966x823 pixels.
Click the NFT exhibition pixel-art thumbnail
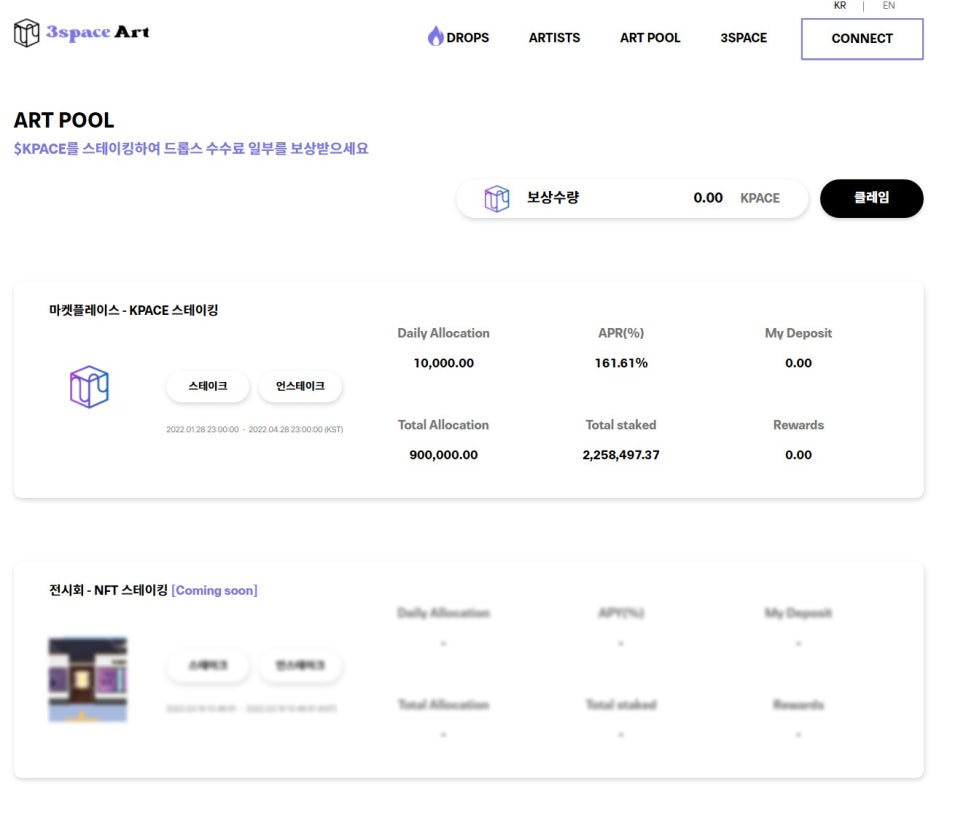point(87,679)
